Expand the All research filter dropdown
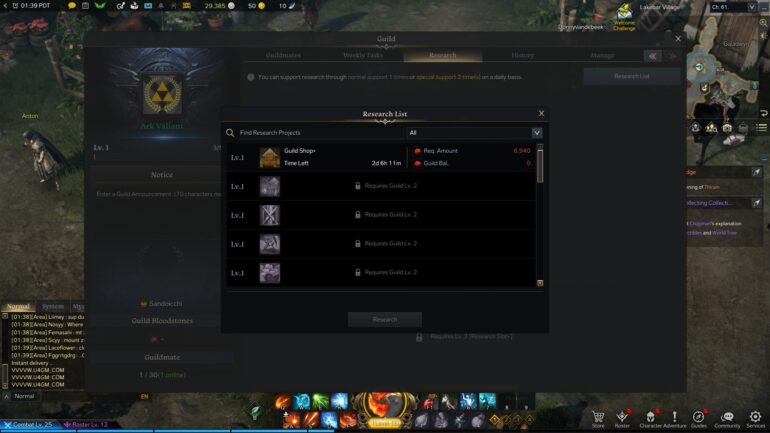 (537, 133)
